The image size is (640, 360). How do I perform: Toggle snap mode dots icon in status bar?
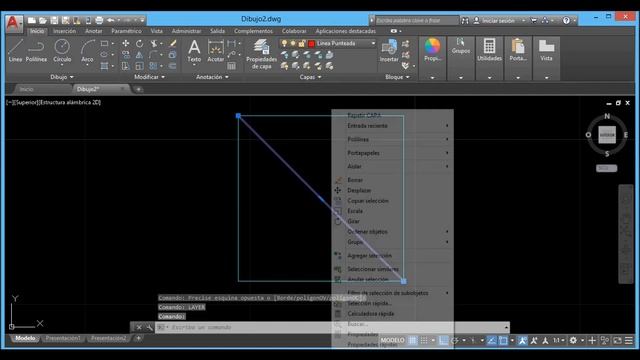pos(424,340)
